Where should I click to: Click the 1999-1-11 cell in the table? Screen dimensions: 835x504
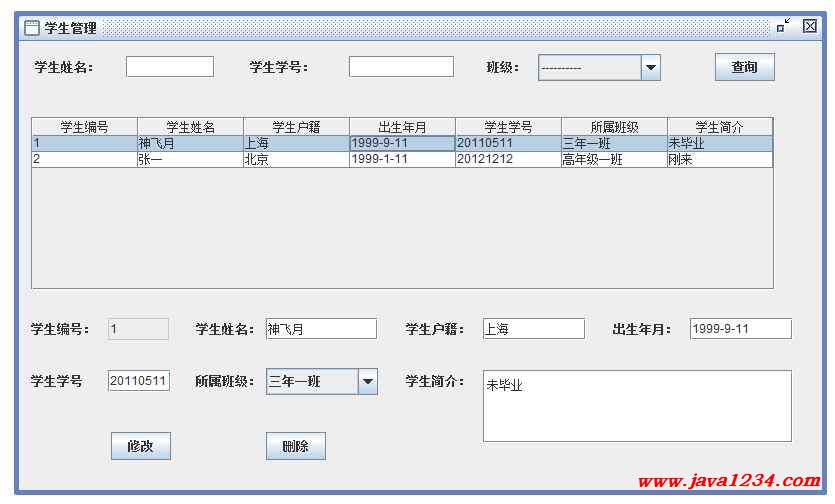(402, 159)
